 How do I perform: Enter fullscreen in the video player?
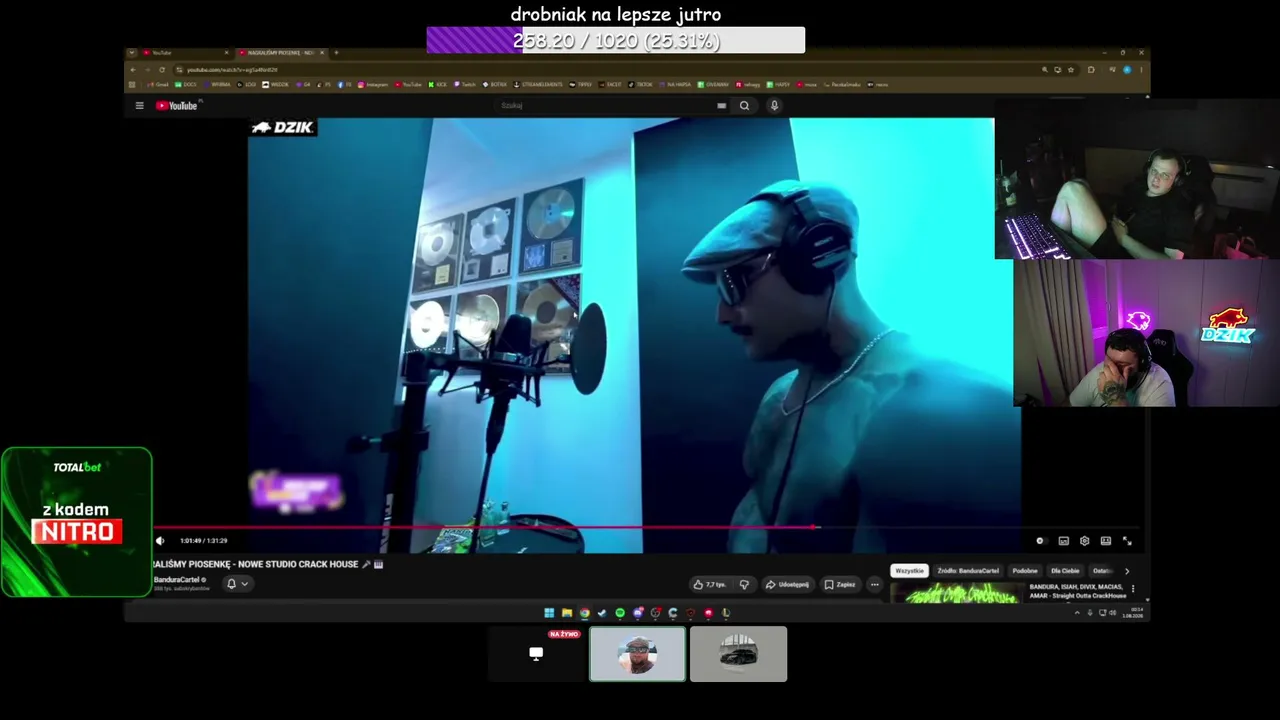click(x=1127, y=541)
